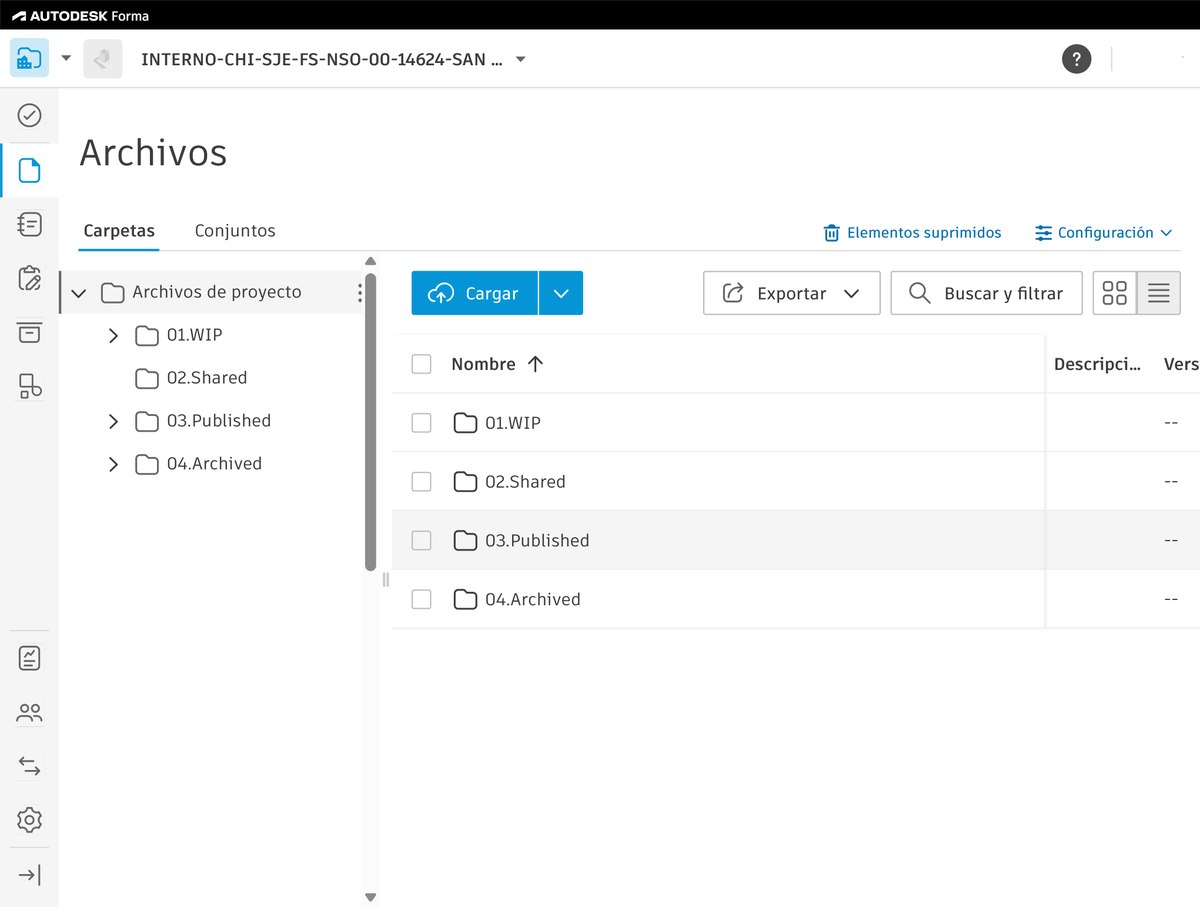The width and height of the screenshot is (1200, 907).
Task: Open the 01.WIP folder in the list
Action: [x=512, y=423]
